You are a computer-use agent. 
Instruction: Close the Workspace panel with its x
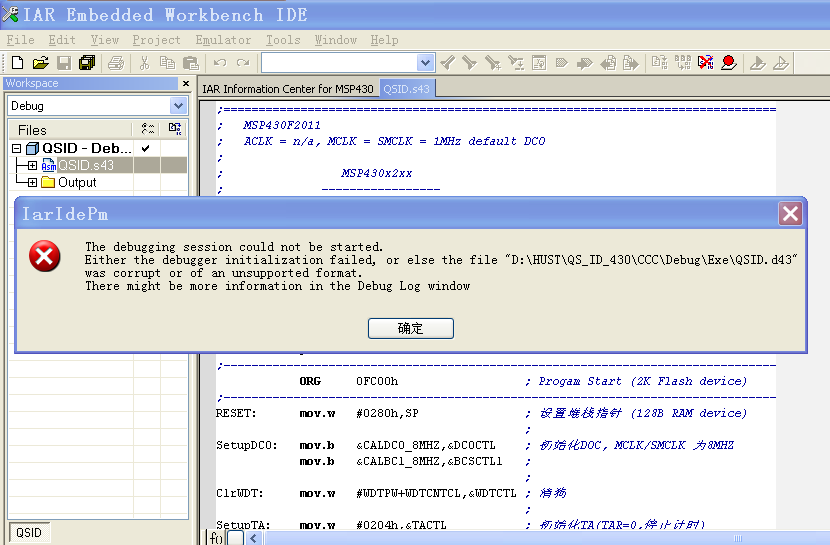pos(186,84)
